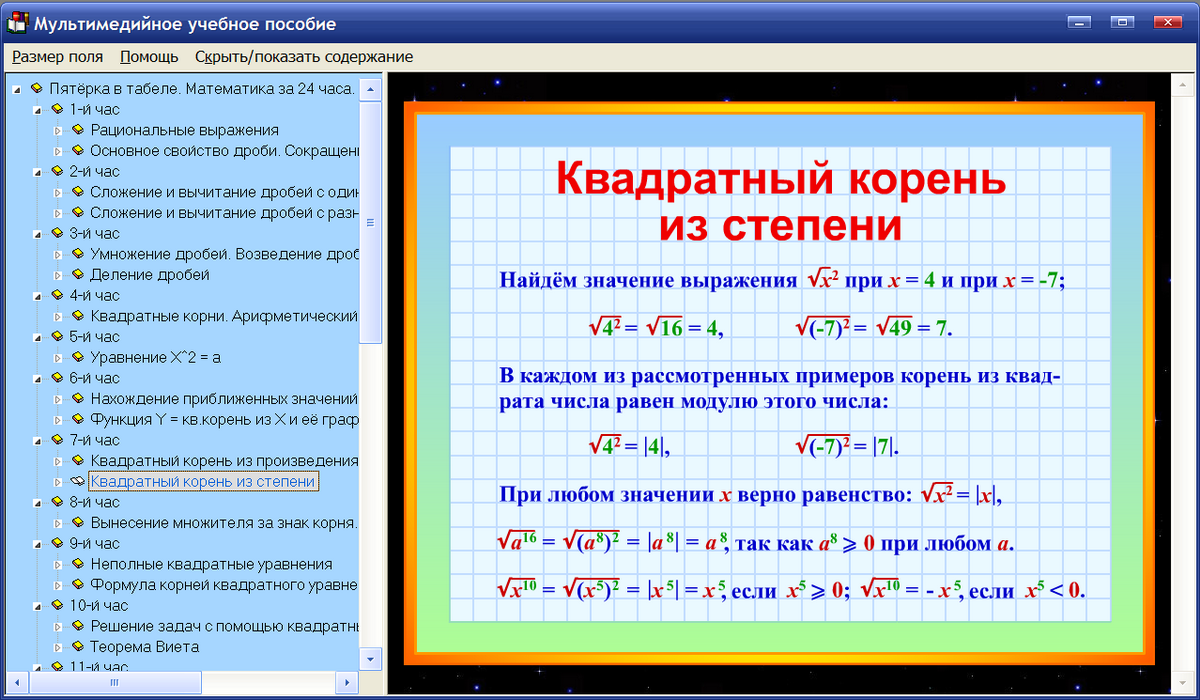Open the "Помощь" menu
The image size is (1200, 700).
click(x=147, y=57)
